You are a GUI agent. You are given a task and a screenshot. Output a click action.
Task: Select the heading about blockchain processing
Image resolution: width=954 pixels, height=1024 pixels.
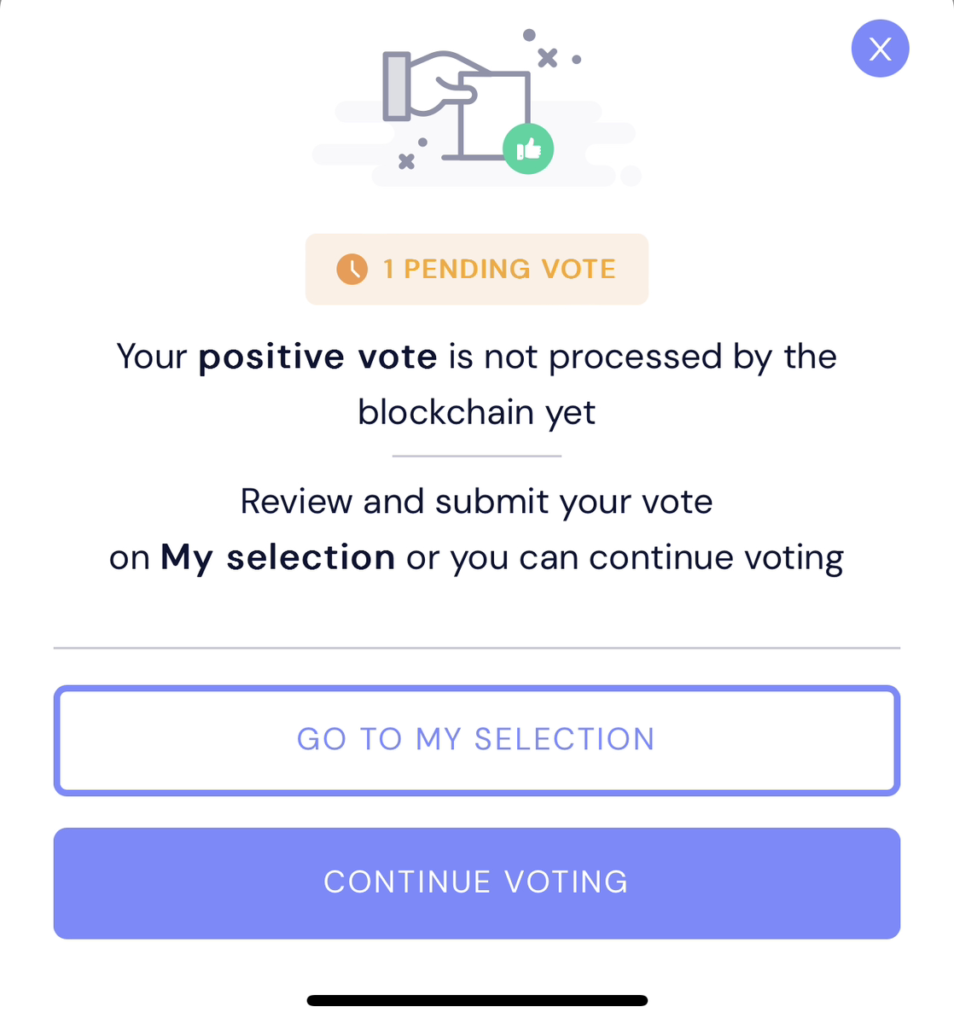pos(477,384)
